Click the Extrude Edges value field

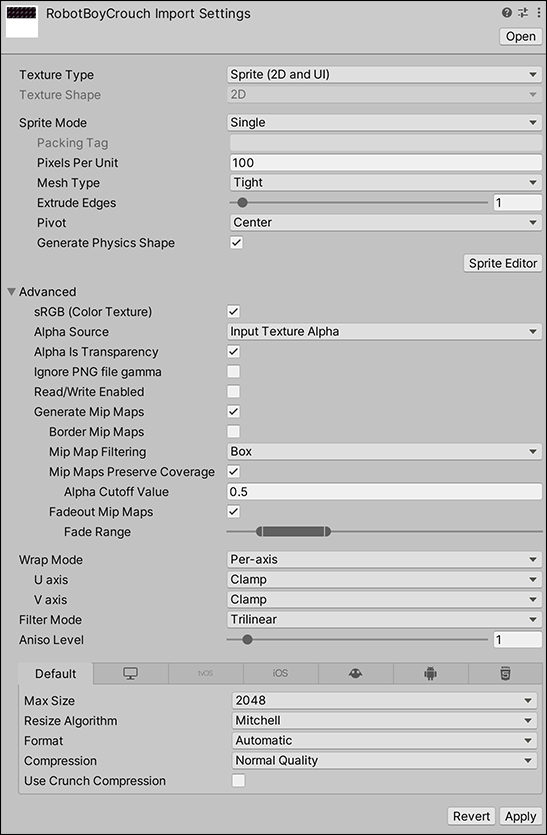coord(517,202)
